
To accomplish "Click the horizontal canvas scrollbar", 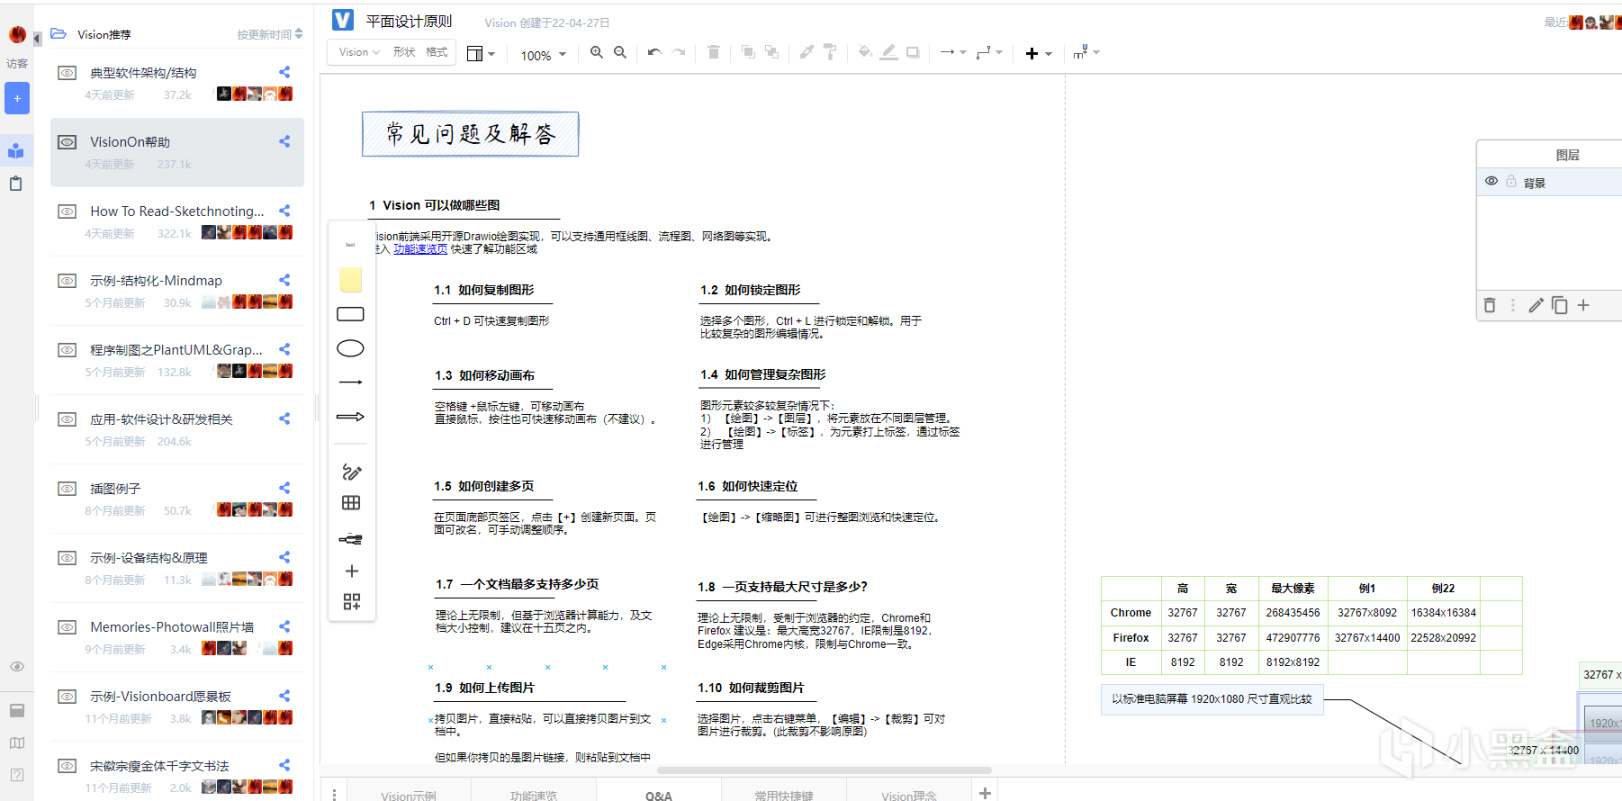I will (x=824, y=770).
